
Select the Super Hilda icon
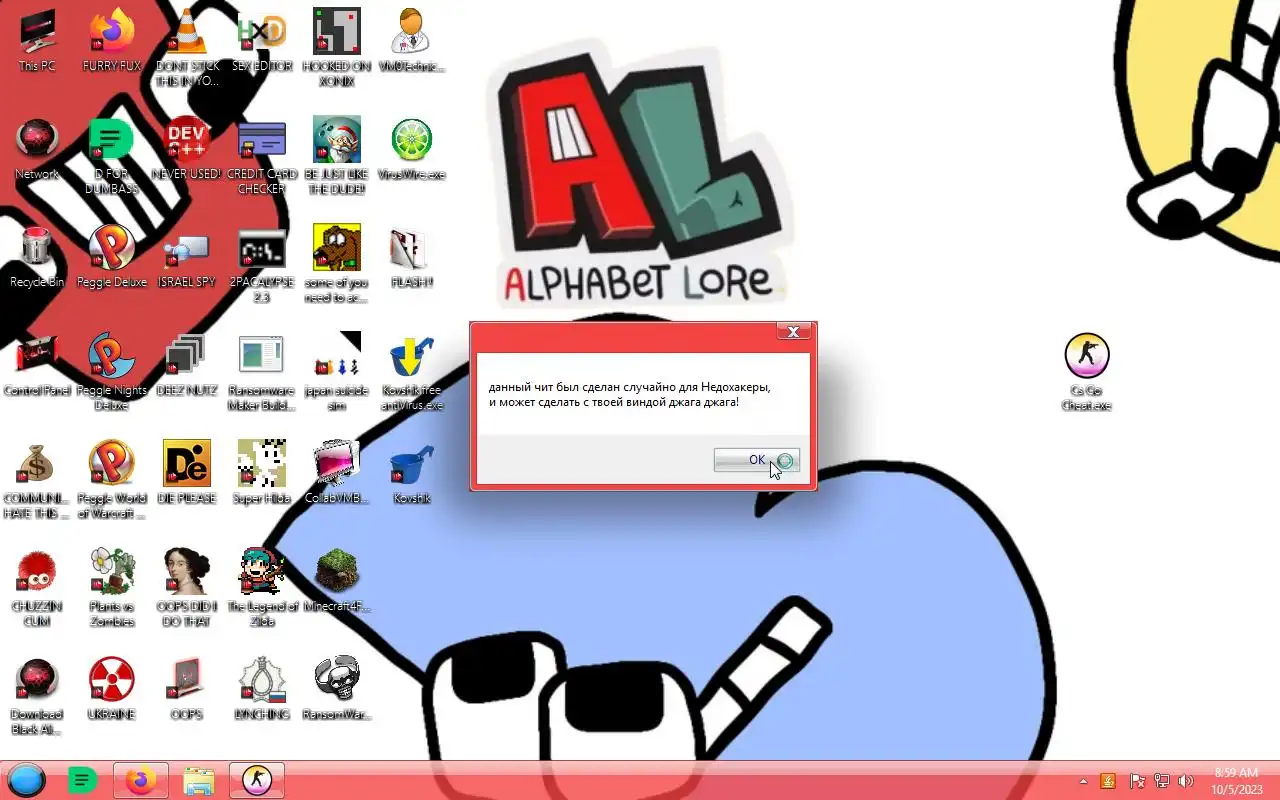tap(262, 472)
